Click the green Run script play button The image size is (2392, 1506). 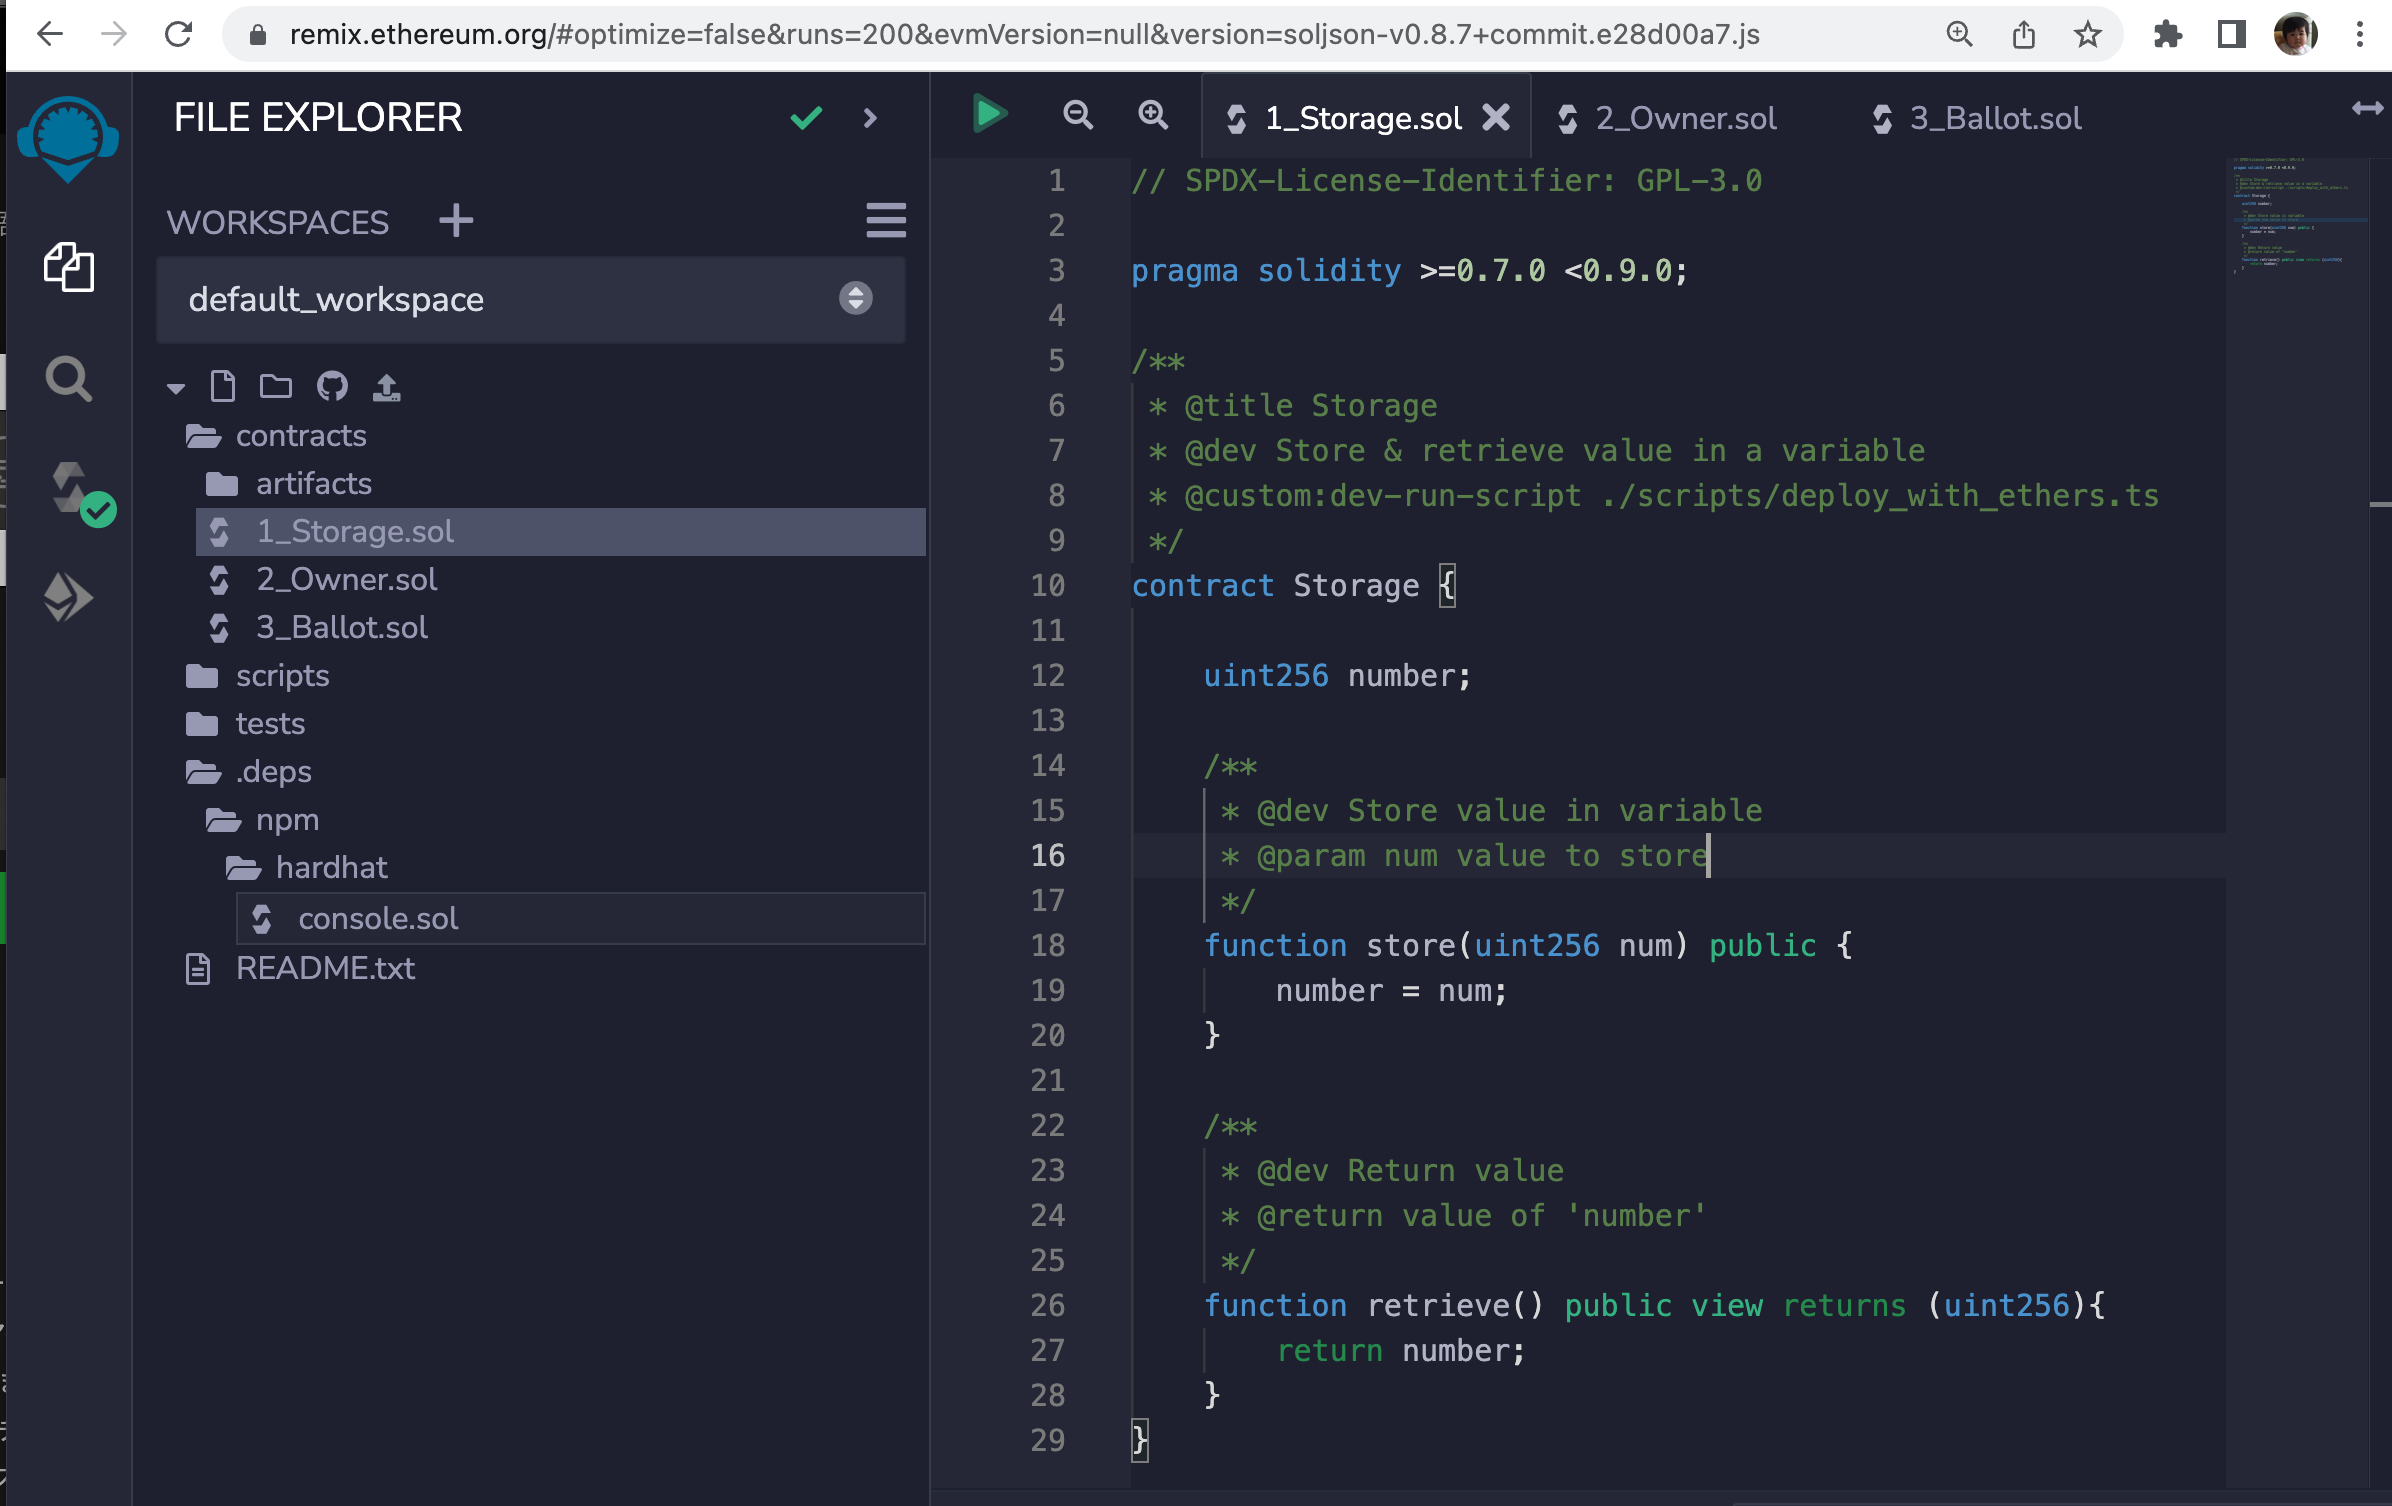click(990, 114)
